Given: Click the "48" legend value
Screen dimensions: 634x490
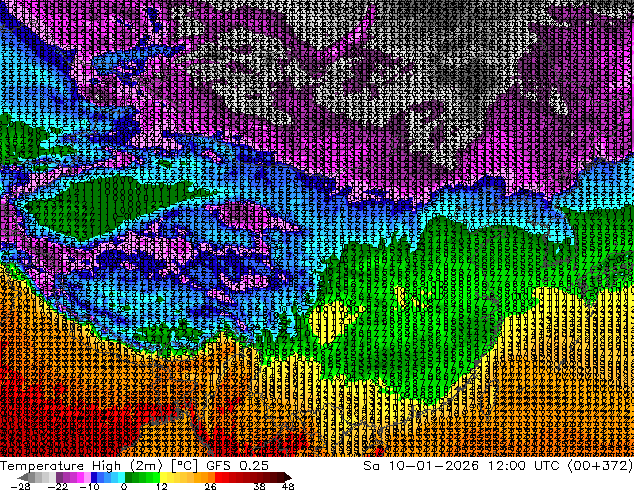Looking at the screenshot, I should click(288, 486).
